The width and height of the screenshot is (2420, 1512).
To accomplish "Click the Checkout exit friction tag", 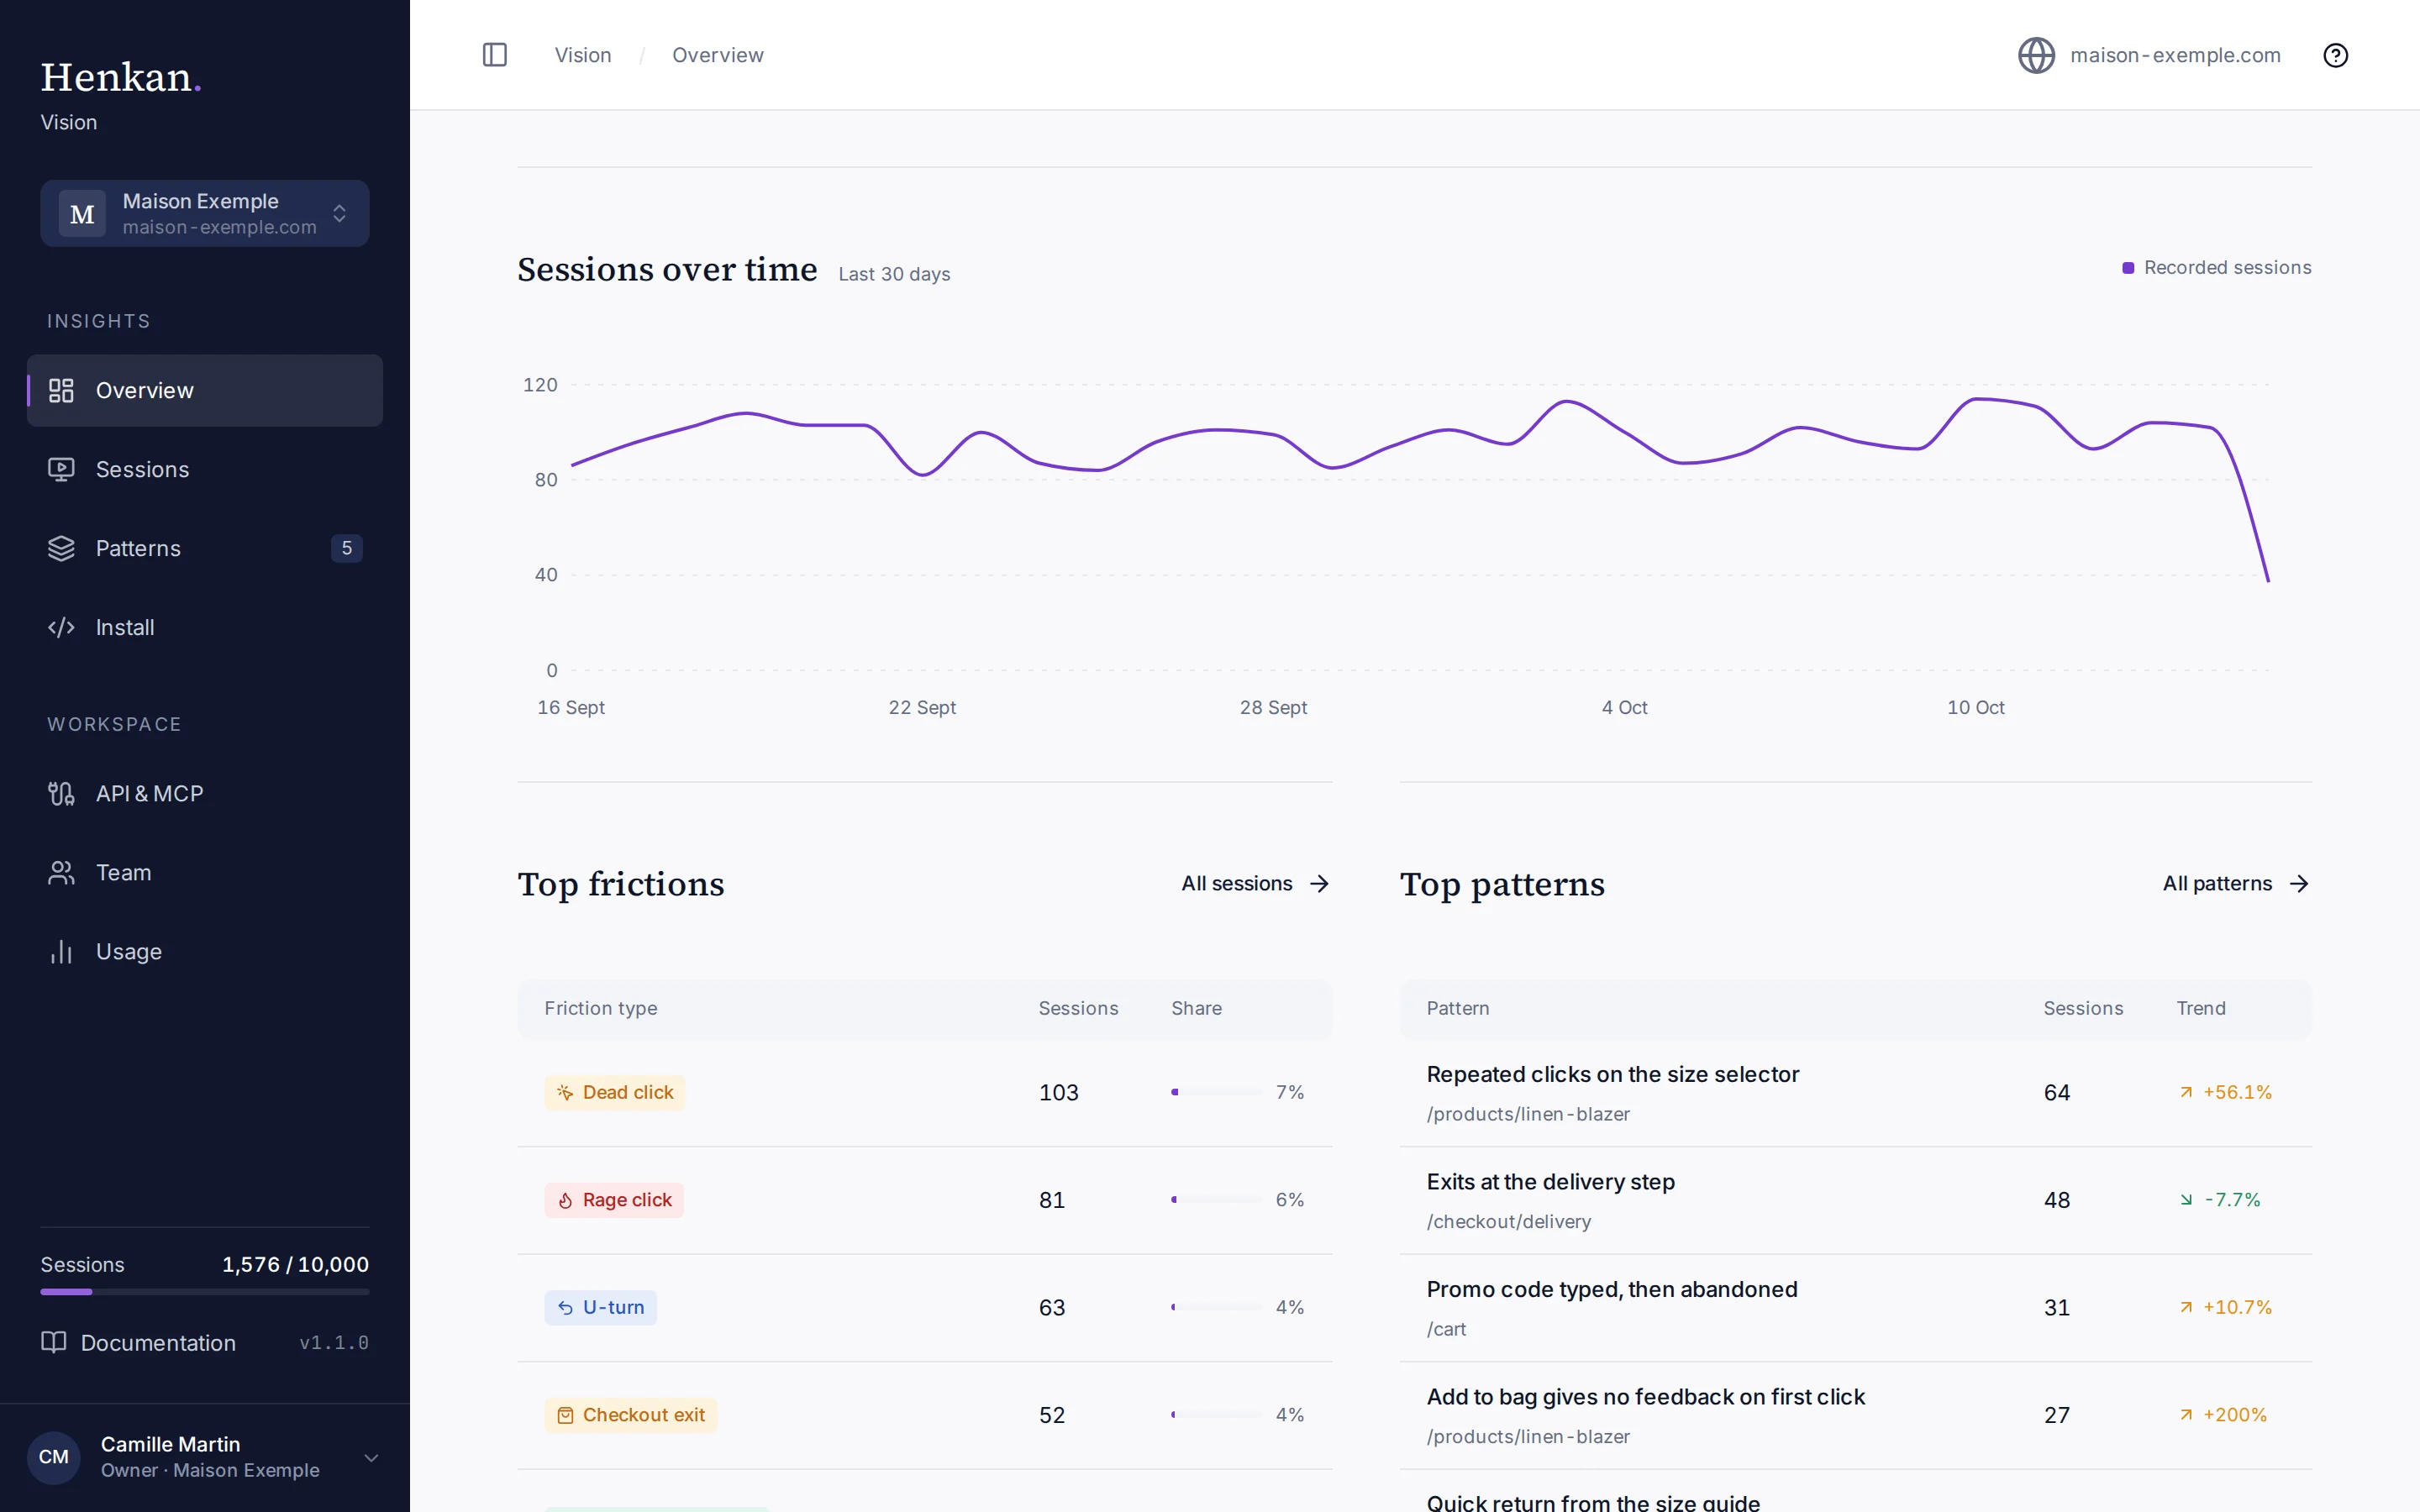I will tap(630, 1414).
